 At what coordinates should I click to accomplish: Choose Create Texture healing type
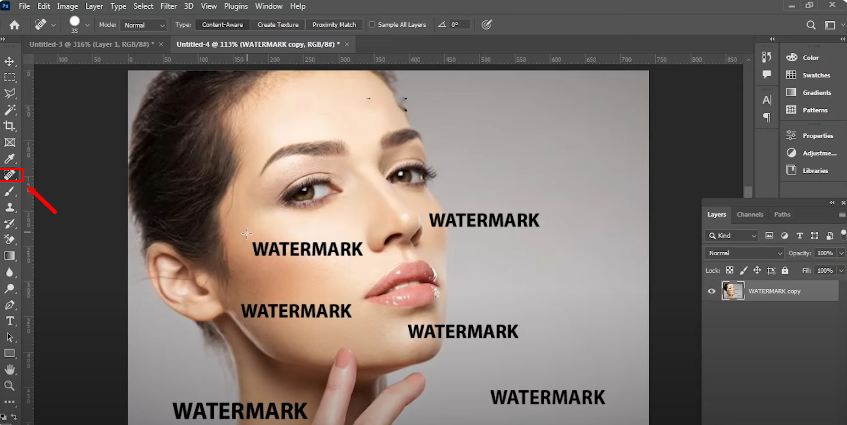278,25
